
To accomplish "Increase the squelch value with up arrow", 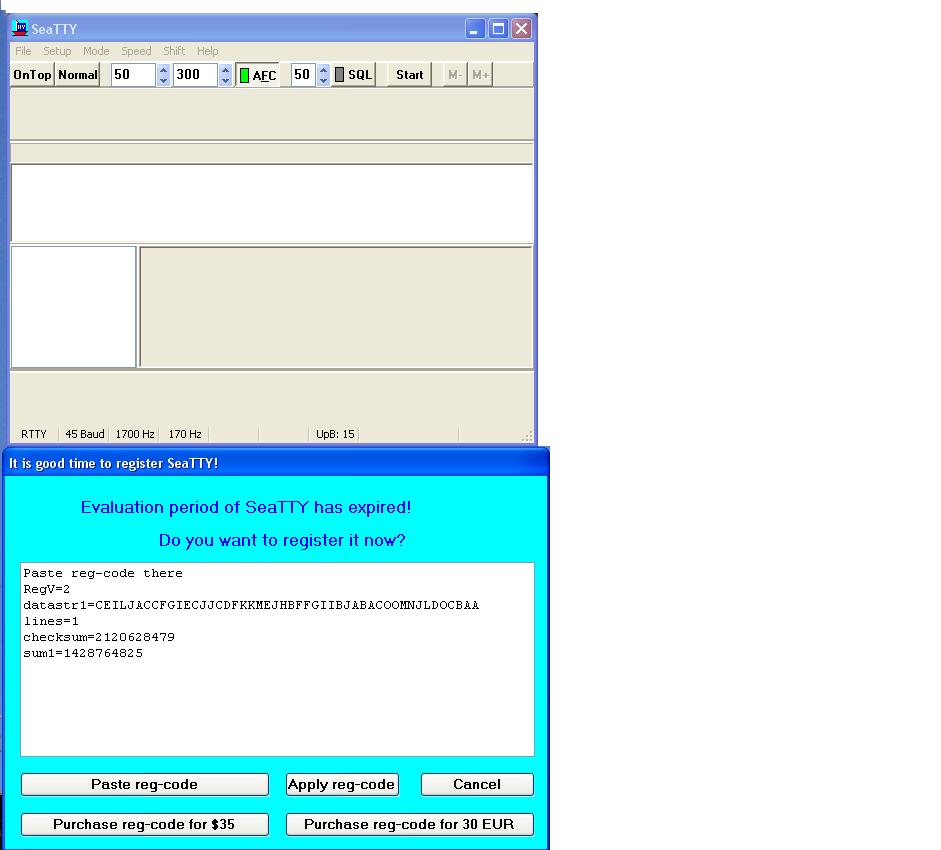I will [x=323, y=70].
